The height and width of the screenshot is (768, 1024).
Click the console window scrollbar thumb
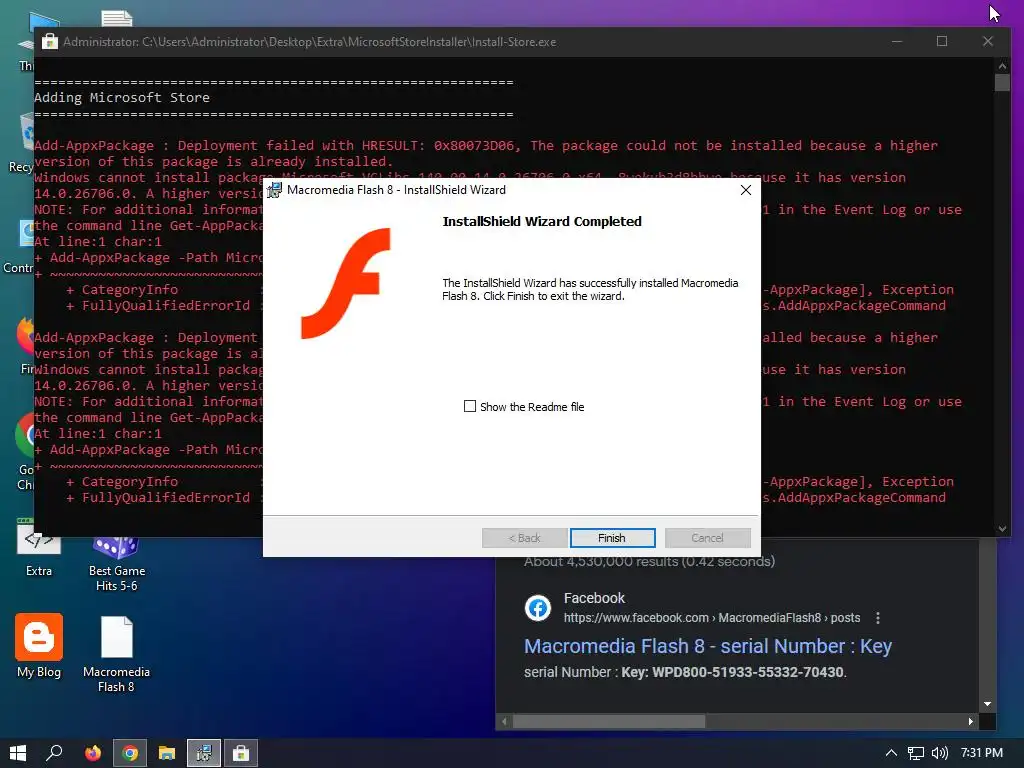1002,82
